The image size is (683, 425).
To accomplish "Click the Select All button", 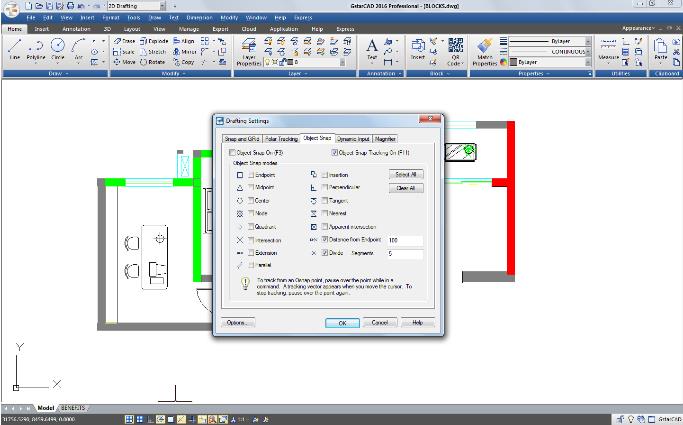I will (x=405, y=174).
